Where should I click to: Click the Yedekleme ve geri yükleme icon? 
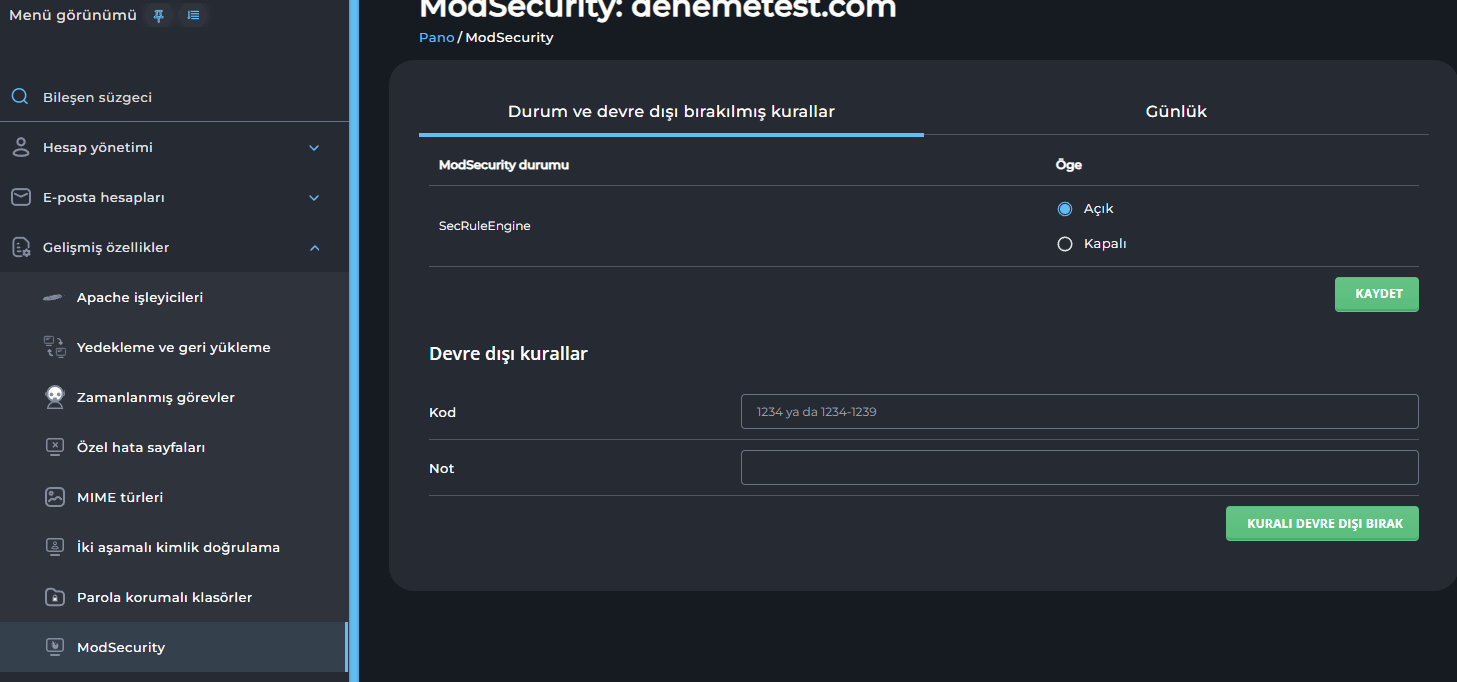tap(54, 347)
